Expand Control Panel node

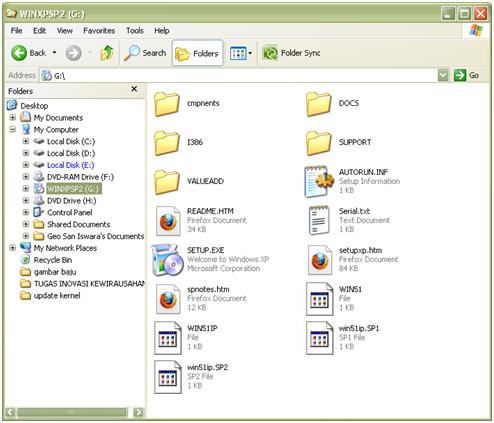point(26,212)
